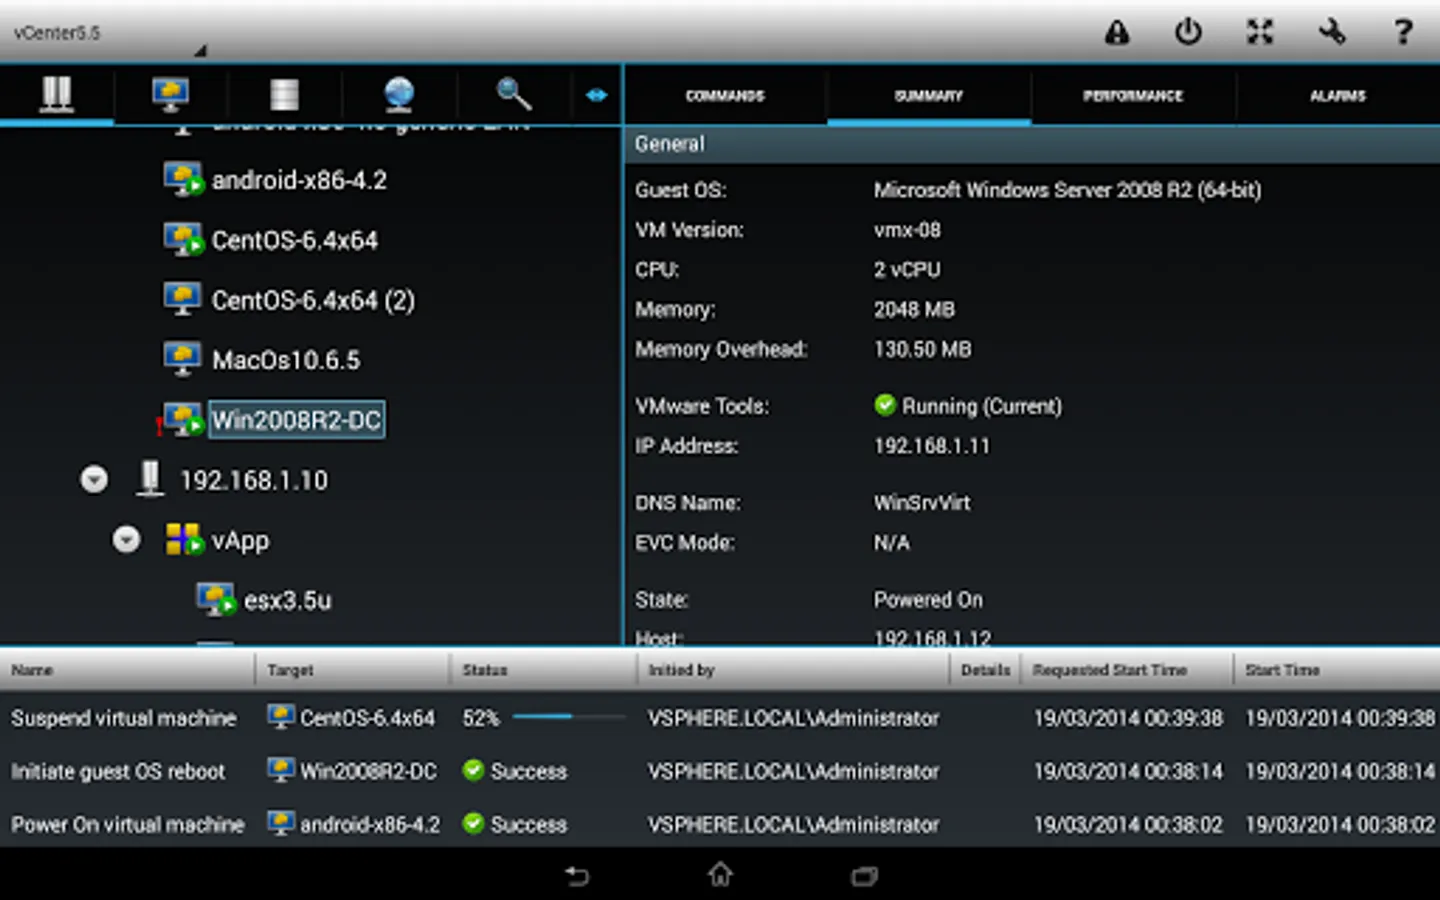This screenshot has height=900, width=1440.
Task: Click the esx3.5u VM icon
Action: (216, 600)
